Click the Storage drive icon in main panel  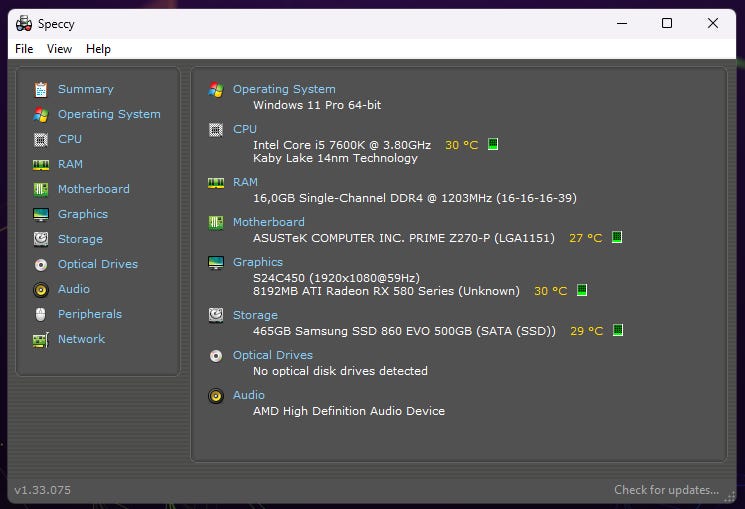pos(216,315)
